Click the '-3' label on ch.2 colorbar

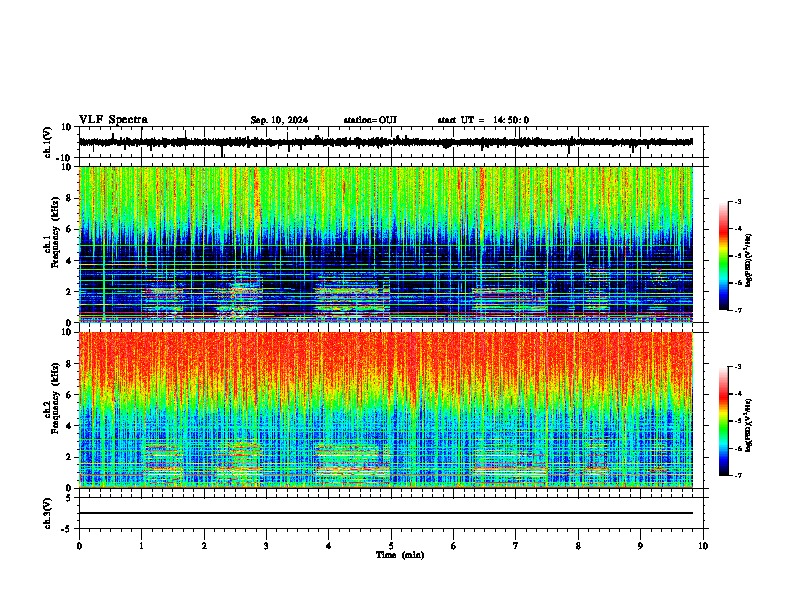[x=738, y=367]
